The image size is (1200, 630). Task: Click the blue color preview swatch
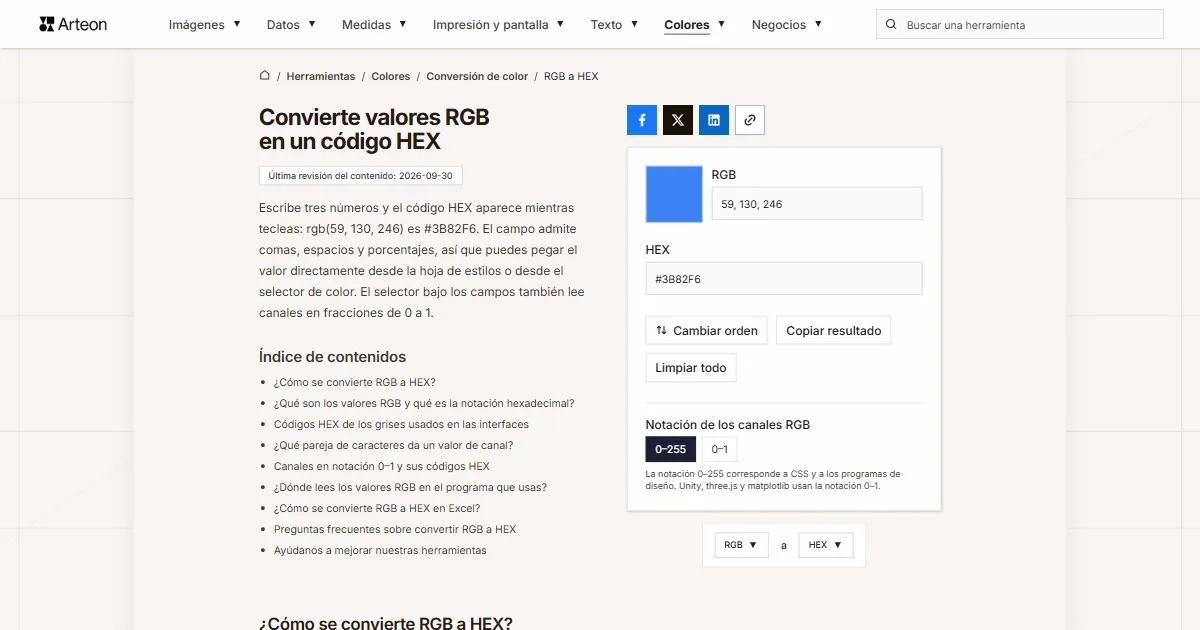[x=674, y=194]
